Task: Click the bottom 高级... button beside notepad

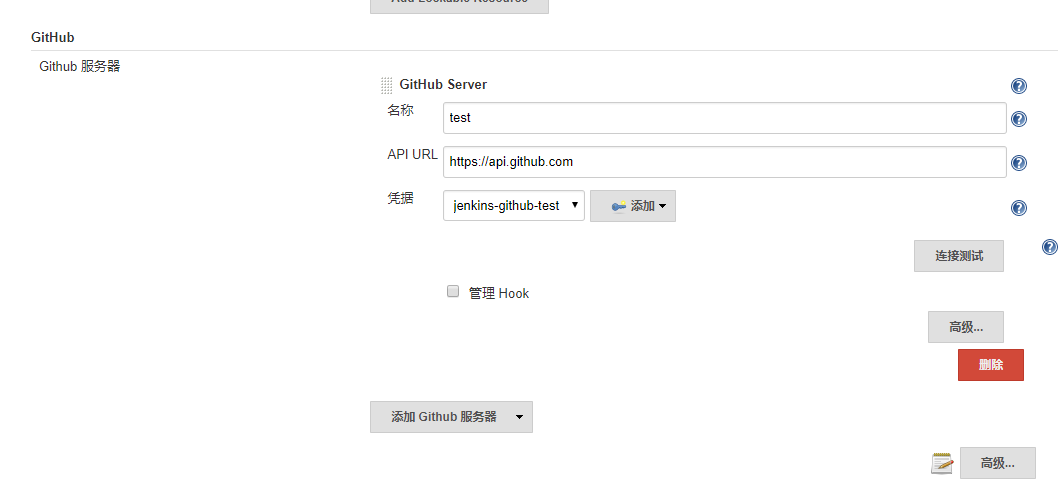Action: point(998,463)
